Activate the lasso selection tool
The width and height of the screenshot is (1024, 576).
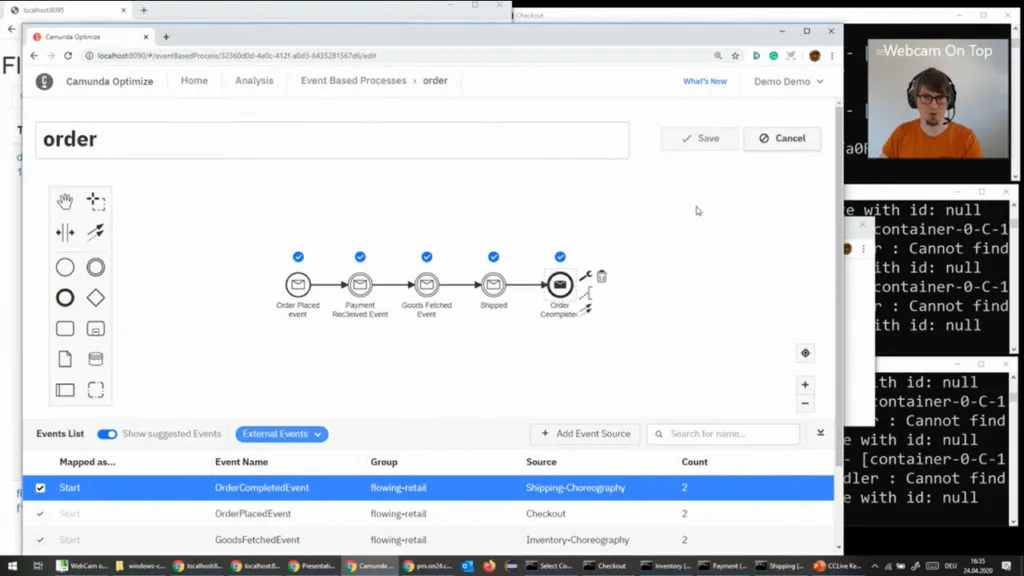(x=95, y=201)
